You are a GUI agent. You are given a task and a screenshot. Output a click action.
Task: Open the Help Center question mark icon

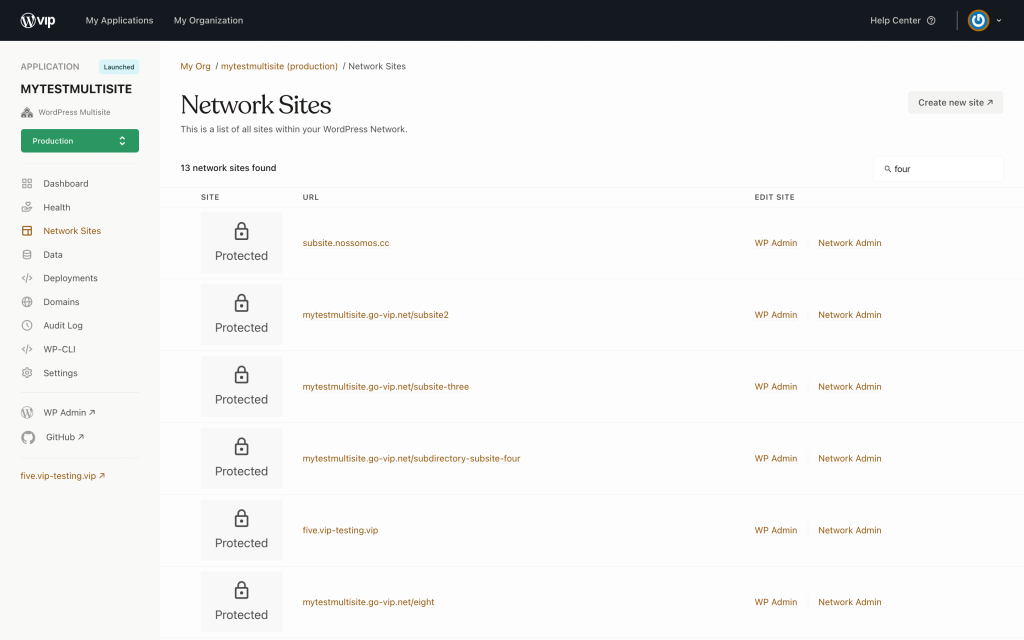tap(931, 20)
